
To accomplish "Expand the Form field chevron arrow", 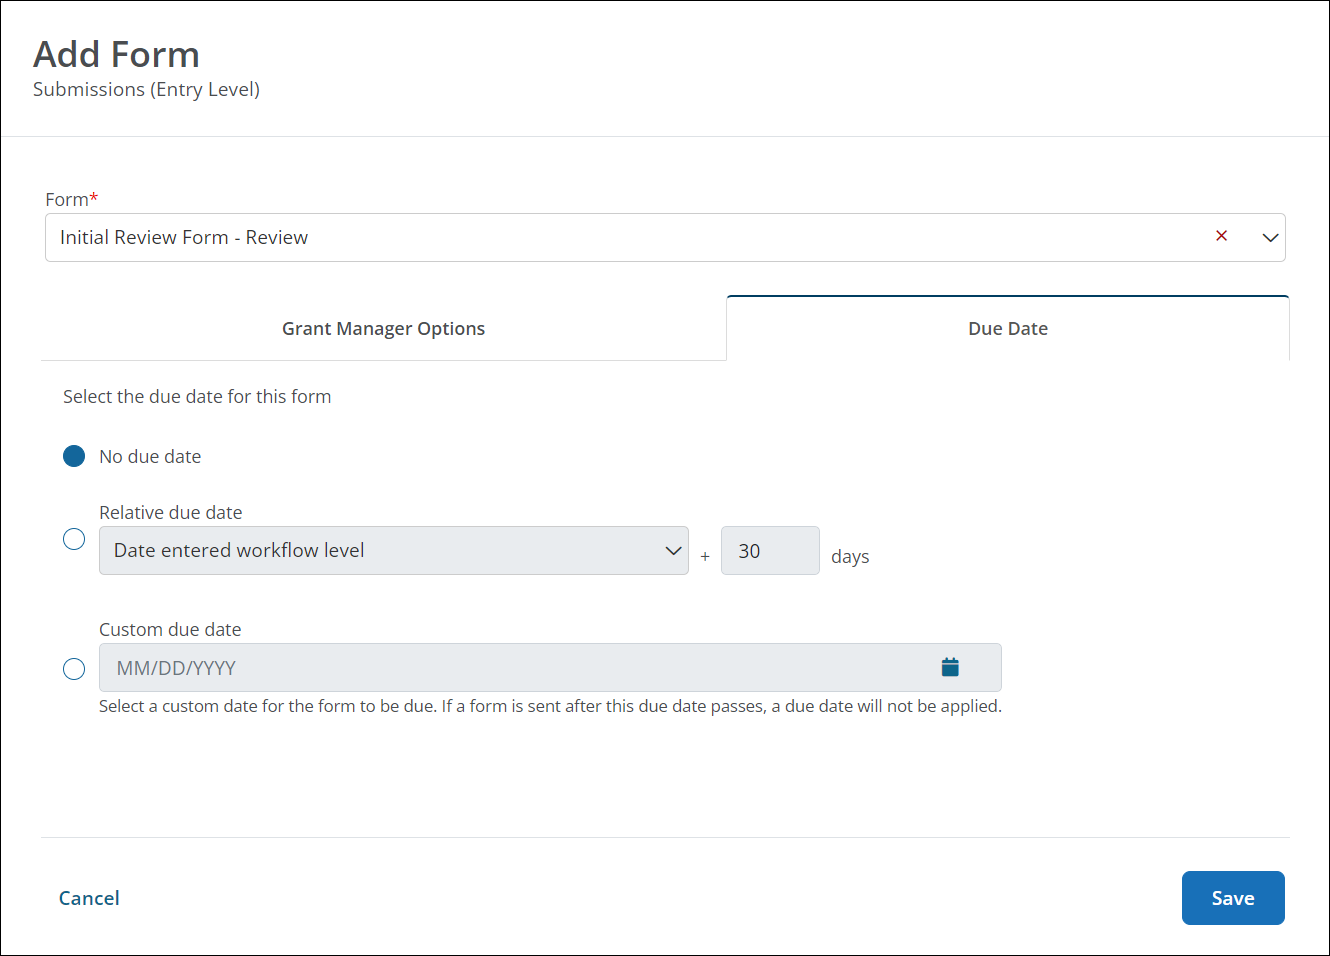I will [x=1270, y=238].
